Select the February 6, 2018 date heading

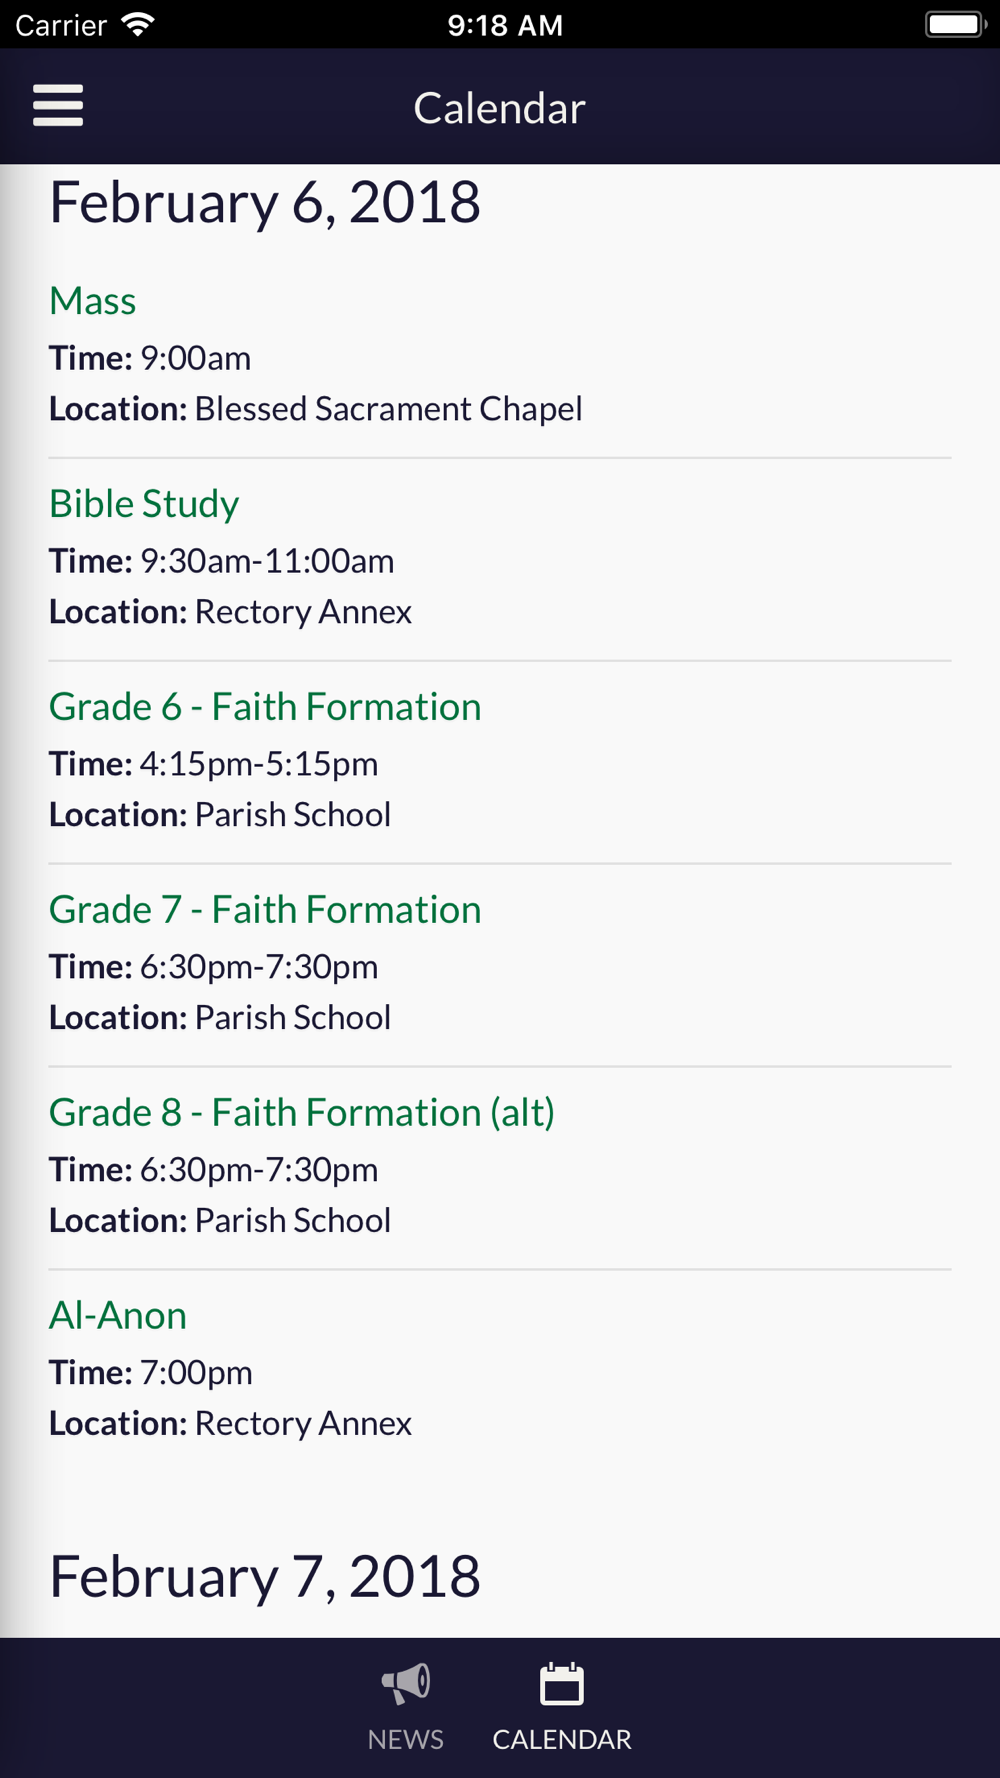click(x=265, y=203)
